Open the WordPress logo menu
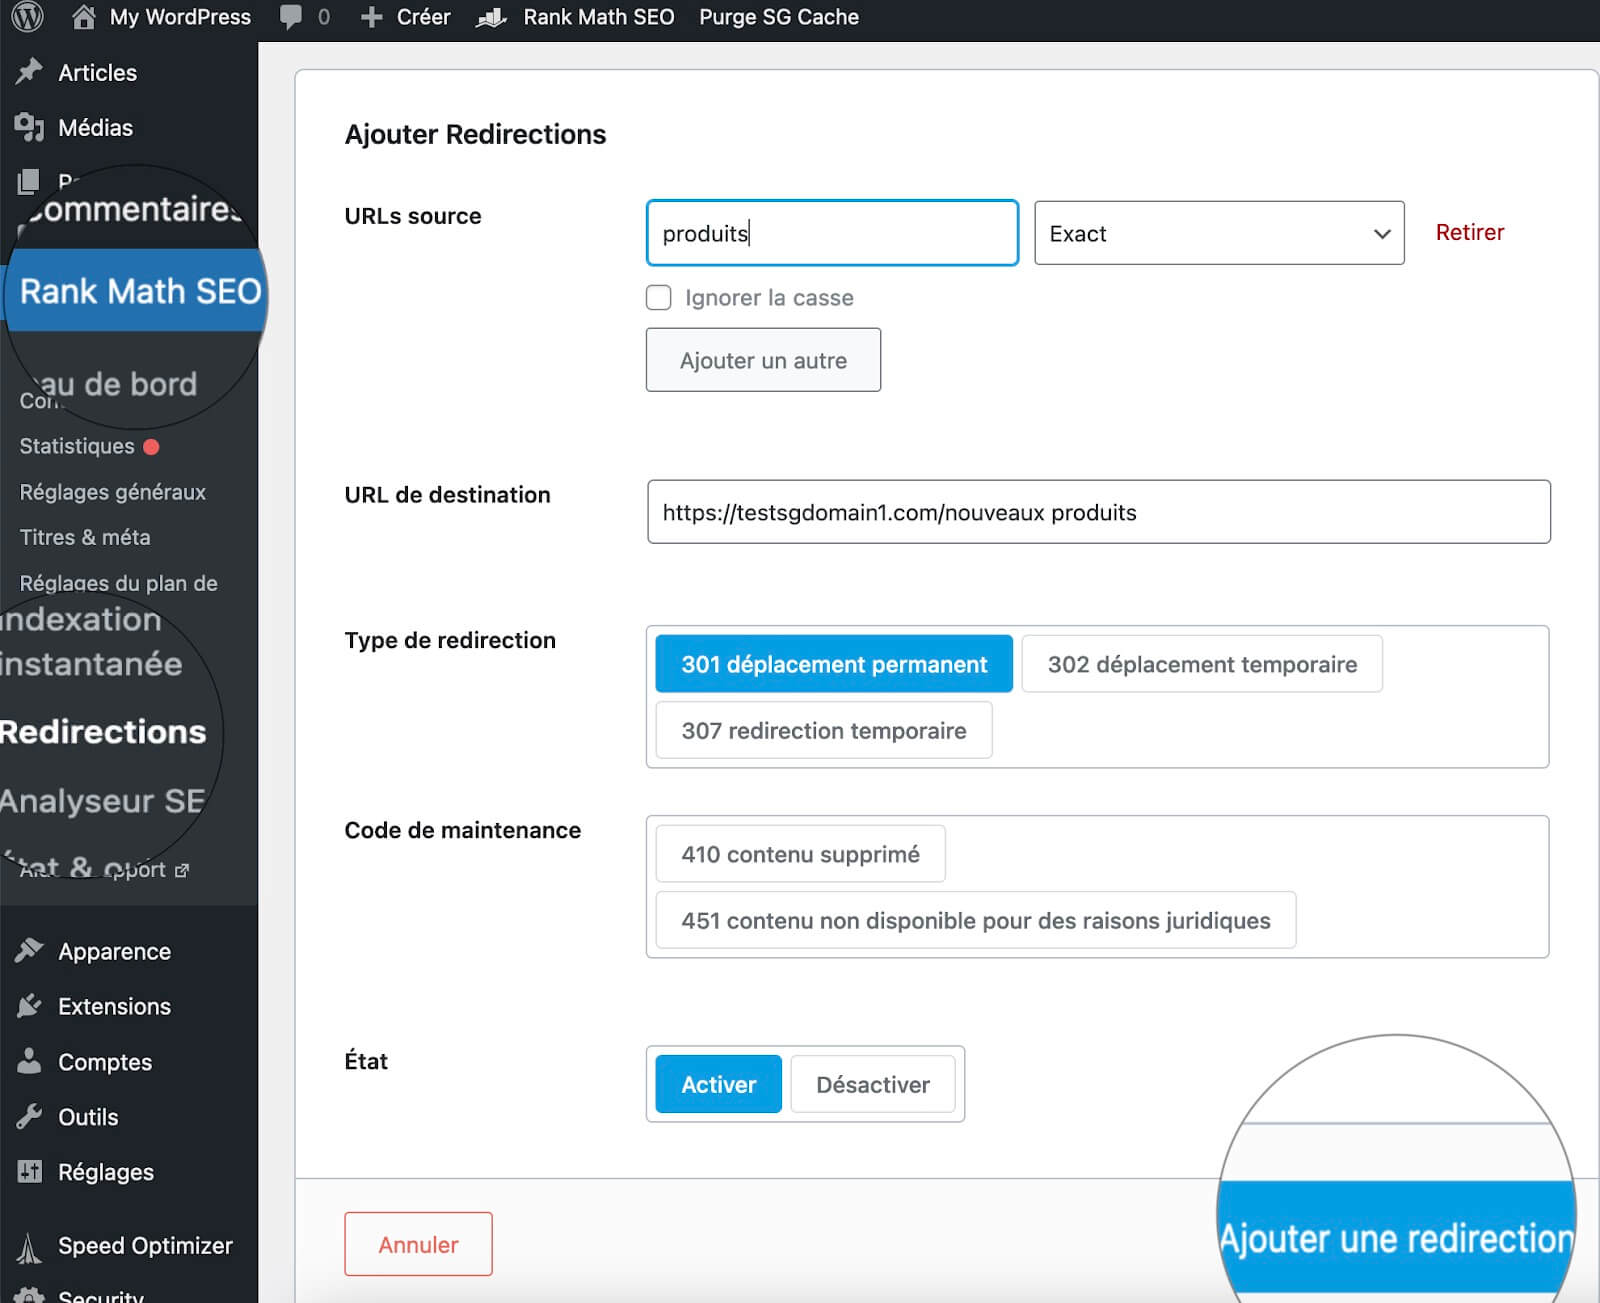1600x1303 pixels. [27, 17]
